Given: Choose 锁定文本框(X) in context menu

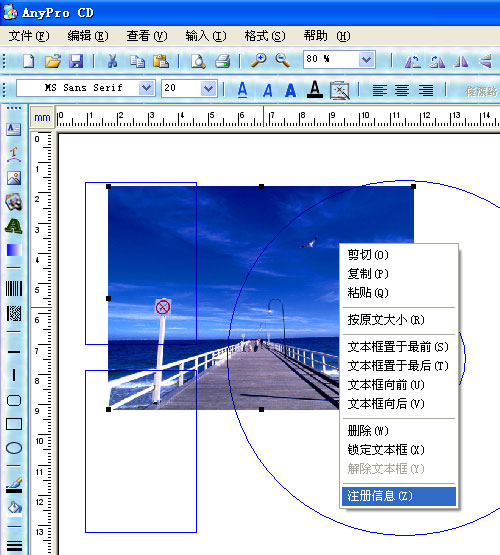Looking at the screenshot, I should coord(399,450).
